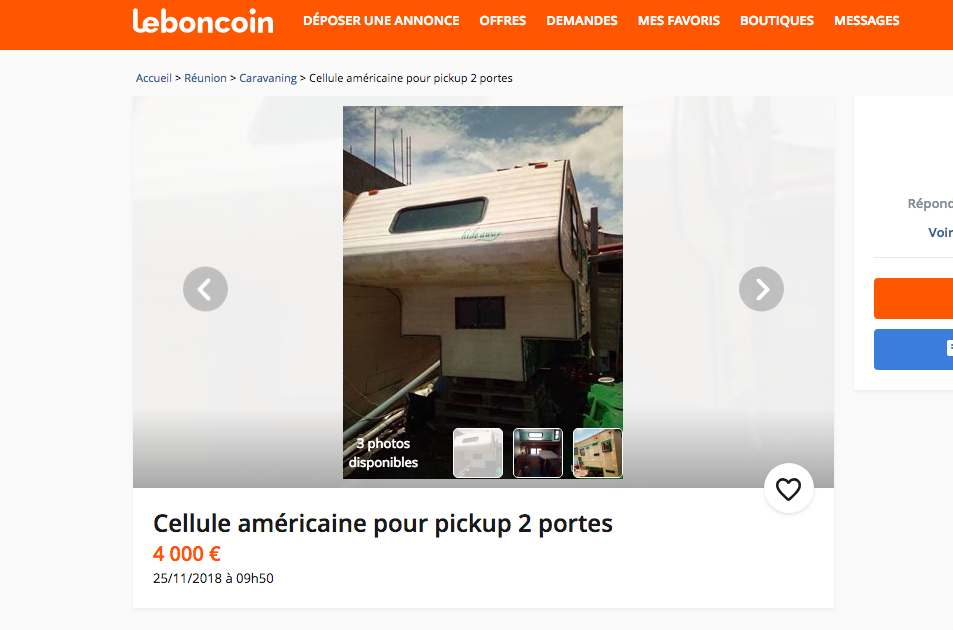
Task: Go to the Offres section
Action: pyautogui.click(x=503, y=21)
